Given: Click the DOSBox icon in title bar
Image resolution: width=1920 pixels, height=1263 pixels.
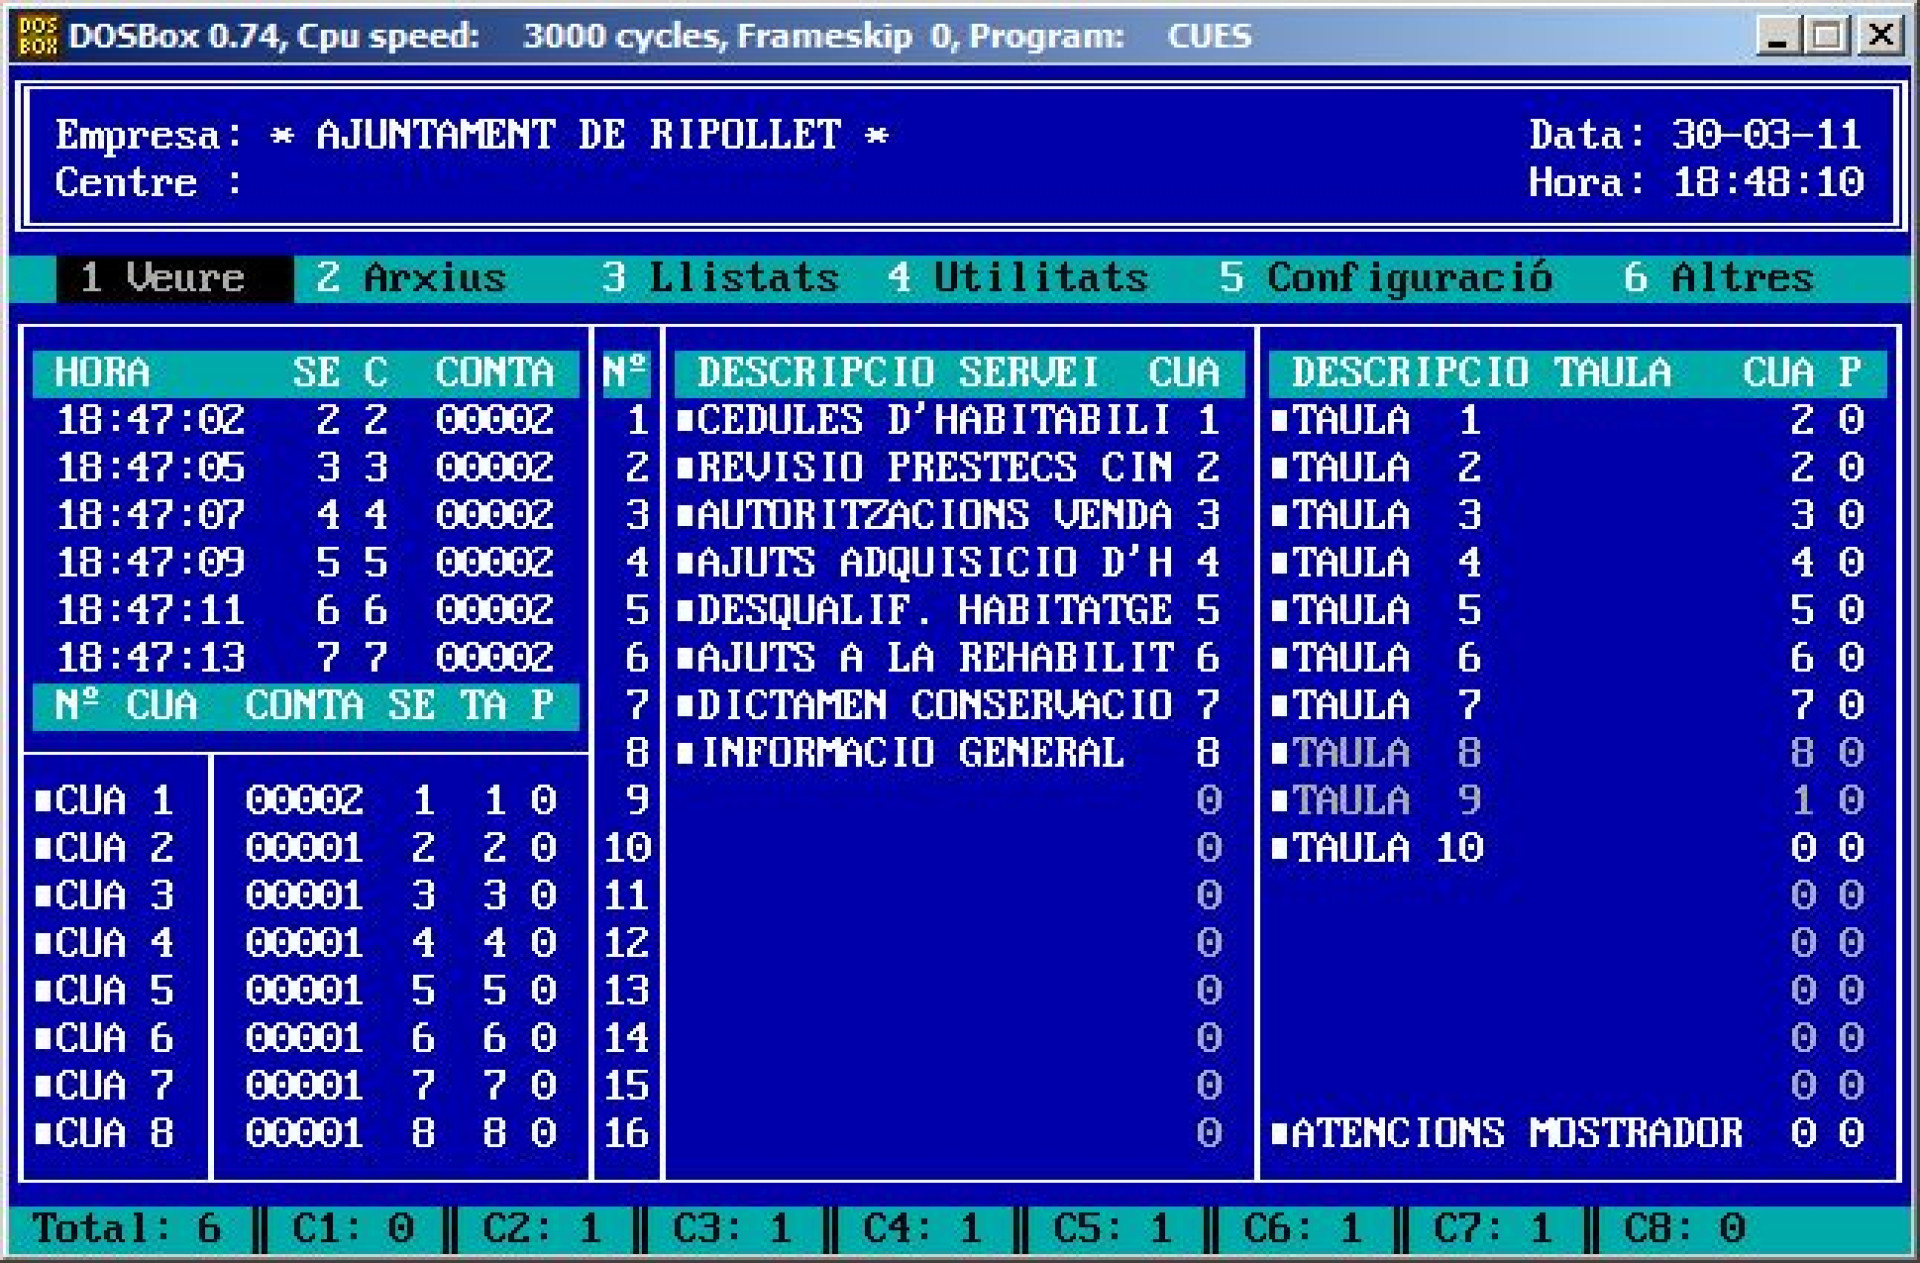Looking at the screenshot, I should 38,36.
